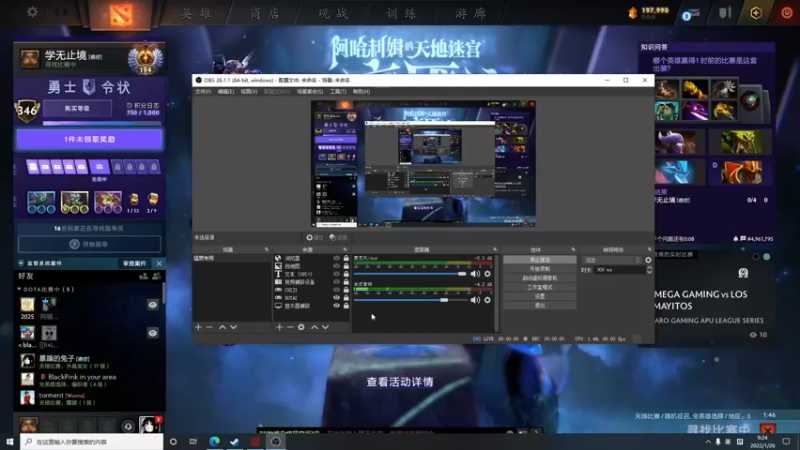Toggle visibility of the video capture device source
The image size is (800, 450).
click(x=336, y=282)
